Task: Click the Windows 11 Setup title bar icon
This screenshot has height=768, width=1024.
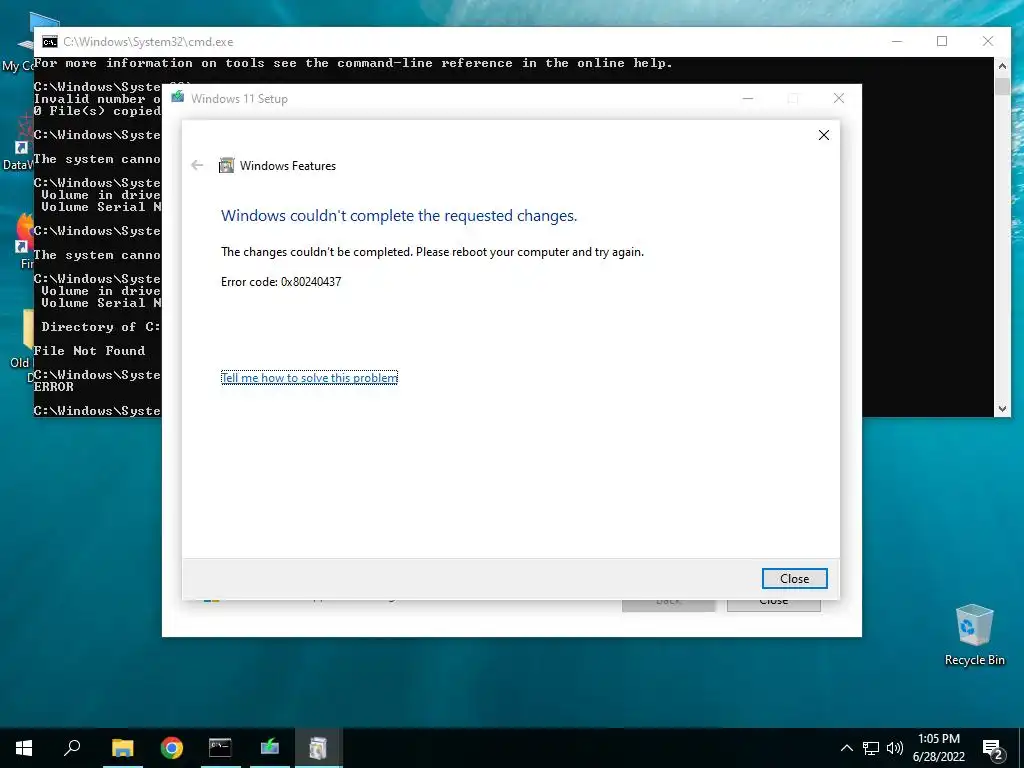Action: coord(178,98)
